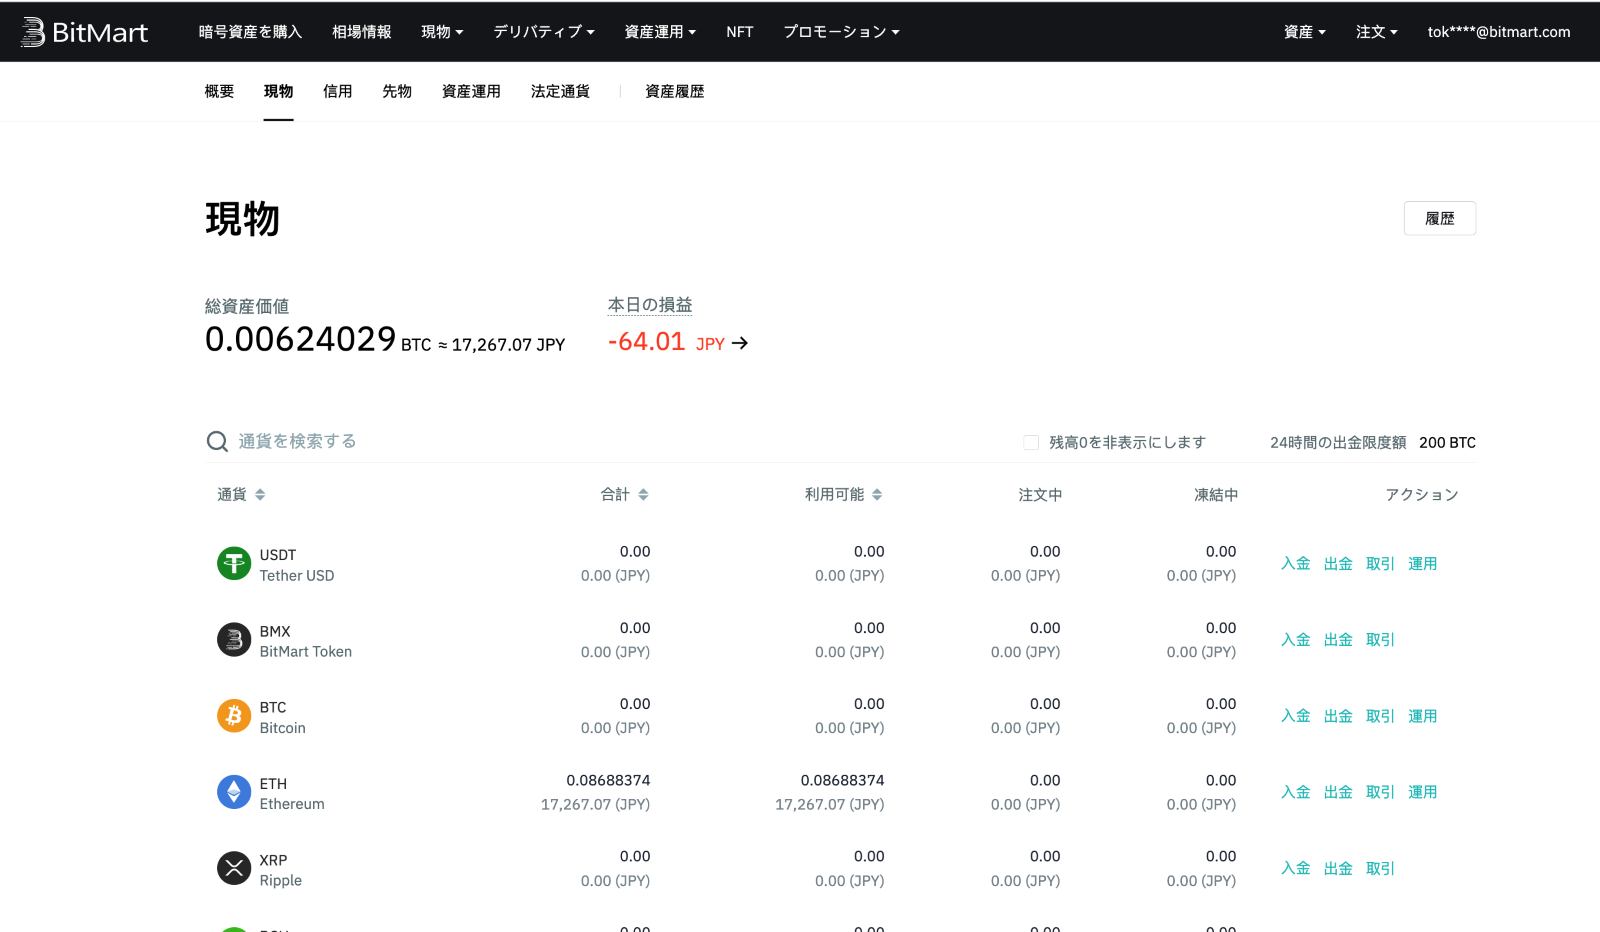Screen dimensions: 1600x932
Task: Click the Bitcoin coin icon
Action: click(233, 715)
